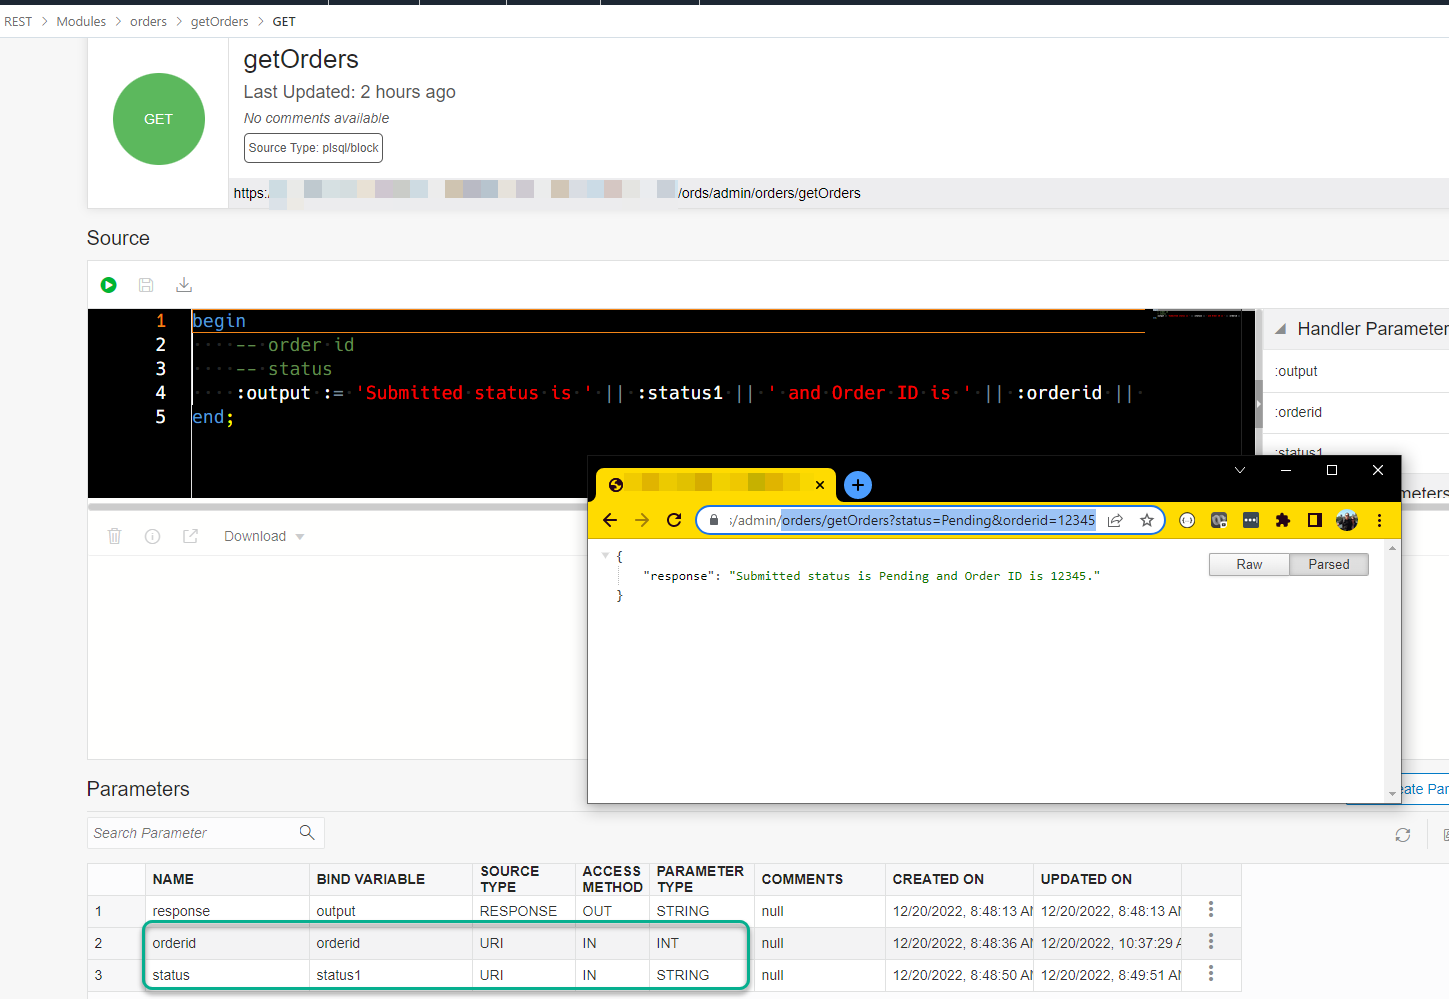The width and height of the screenshot is (1449, 999).
Task: Click the refresh parameters icon
Action: (1403, 834)
